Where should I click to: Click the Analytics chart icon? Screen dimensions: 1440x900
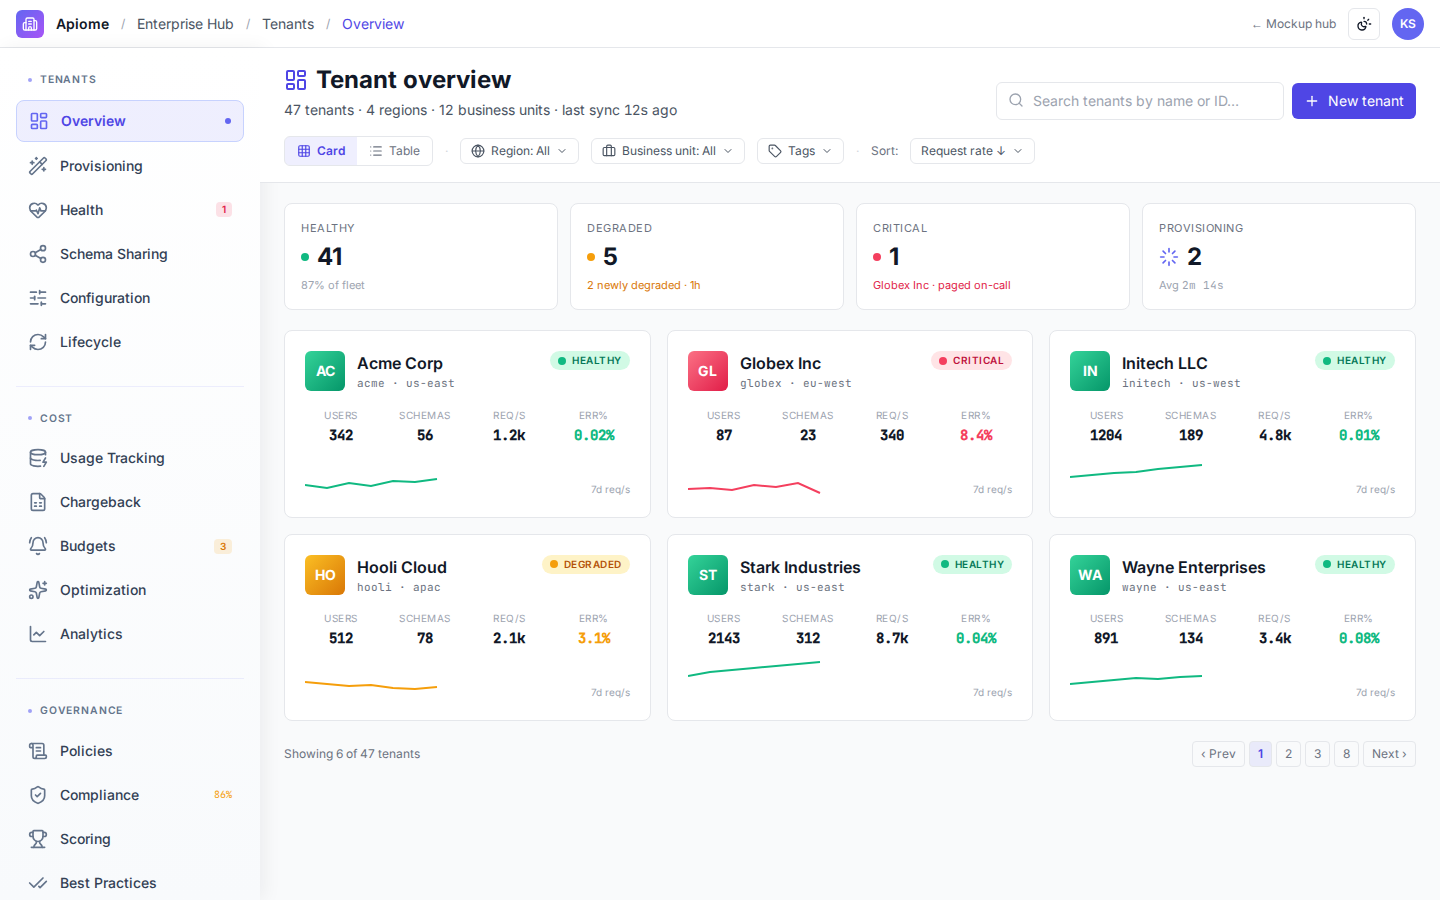(38, 634)
